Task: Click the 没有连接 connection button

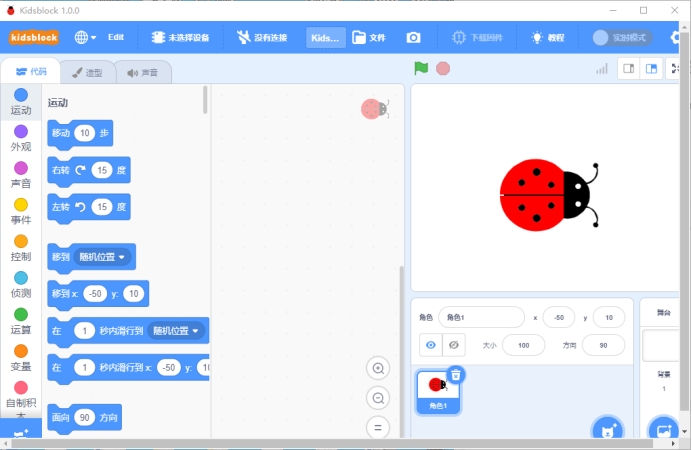Action: 262,38
